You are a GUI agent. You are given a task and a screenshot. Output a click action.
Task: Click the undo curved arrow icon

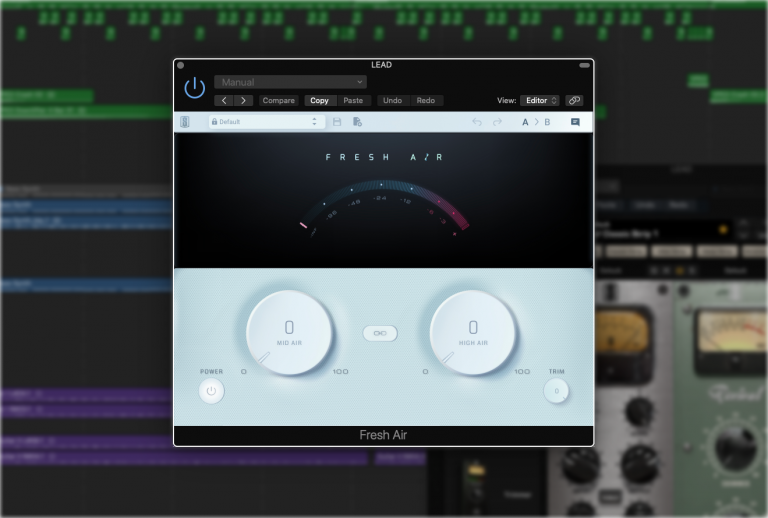pos(477,122)
